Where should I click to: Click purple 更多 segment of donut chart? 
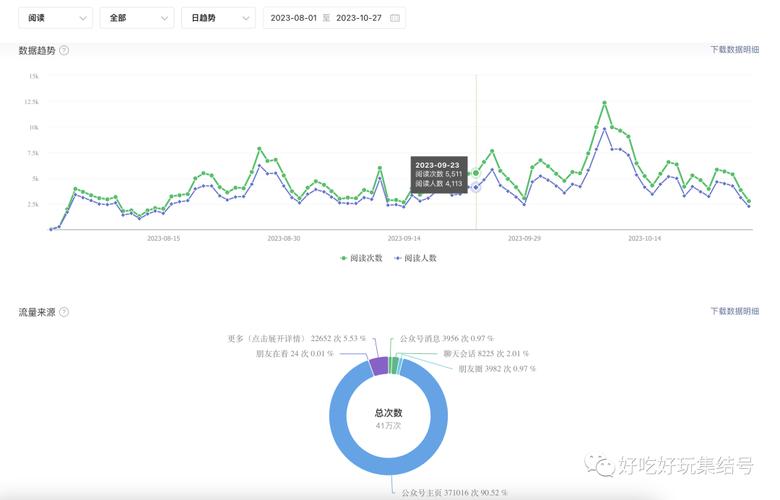[x=379, y=365]
